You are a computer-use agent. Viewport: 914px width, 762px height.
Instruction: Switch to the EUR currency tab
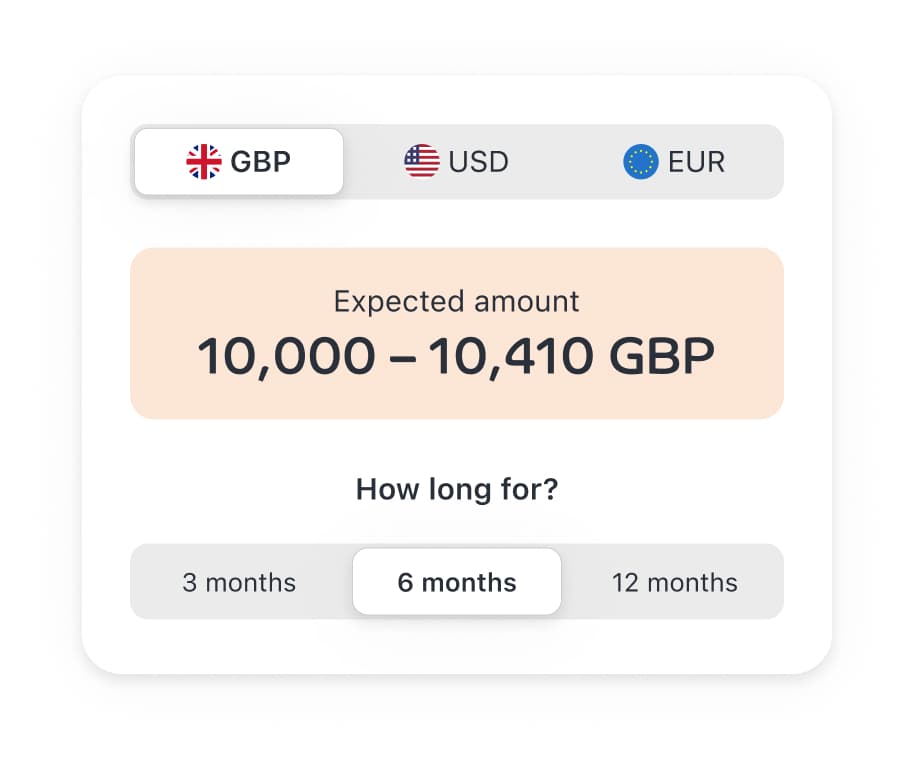[674, 162]
